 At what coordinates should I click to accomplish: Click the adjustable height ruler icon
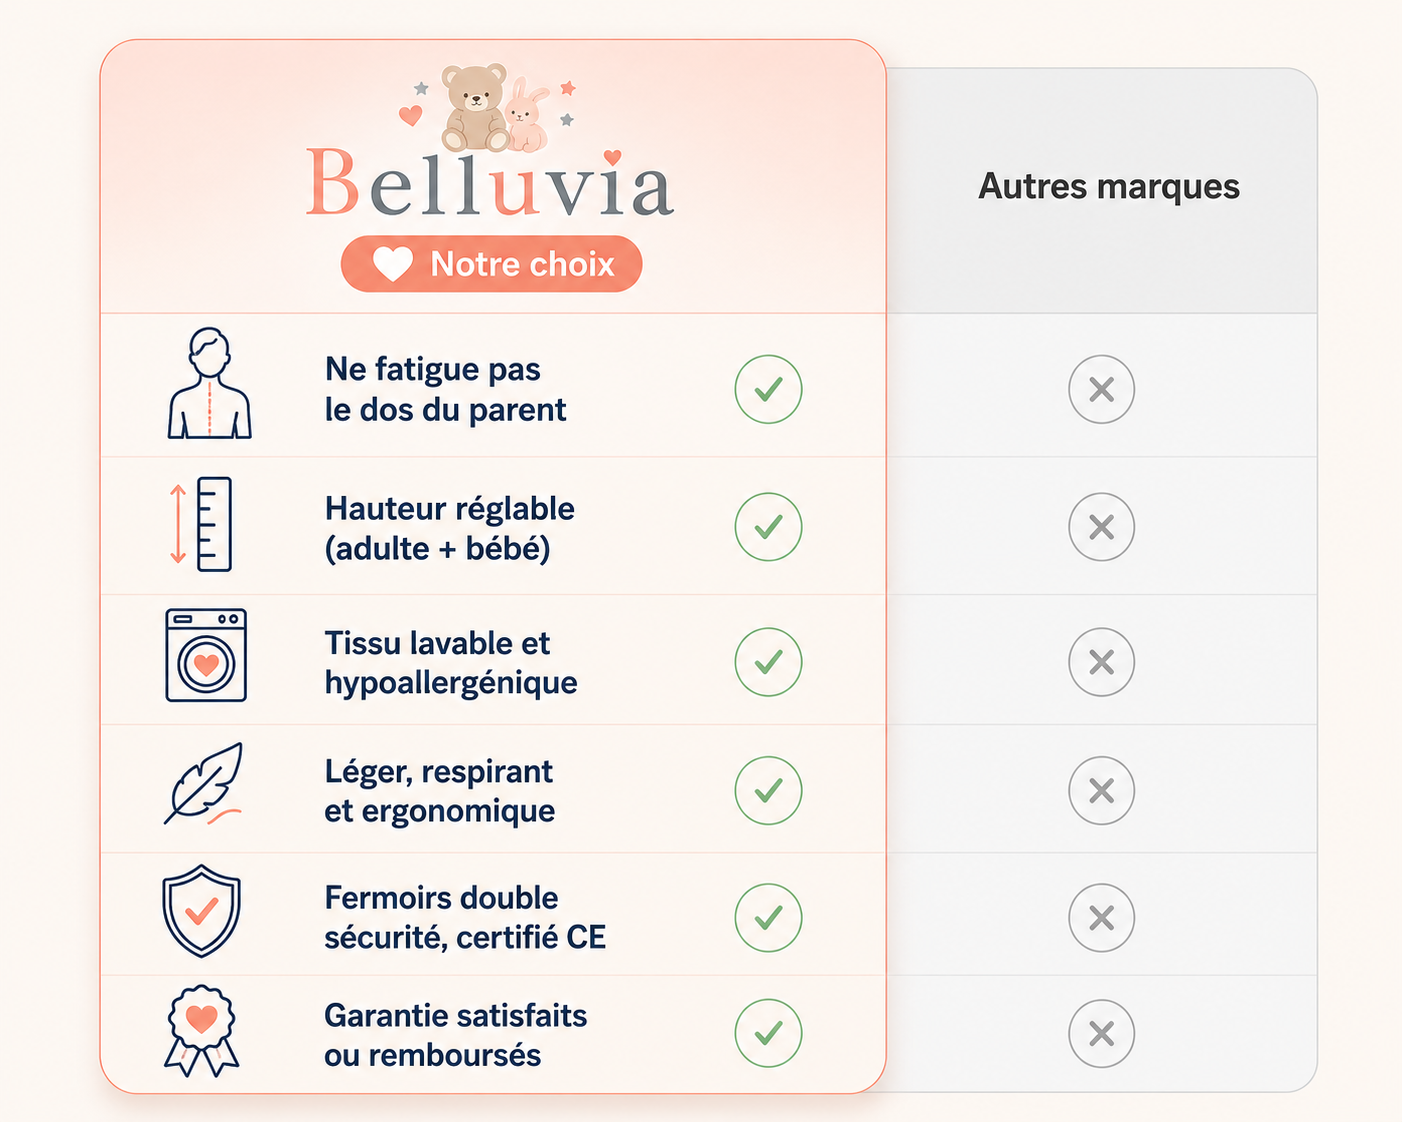point(204,524)
